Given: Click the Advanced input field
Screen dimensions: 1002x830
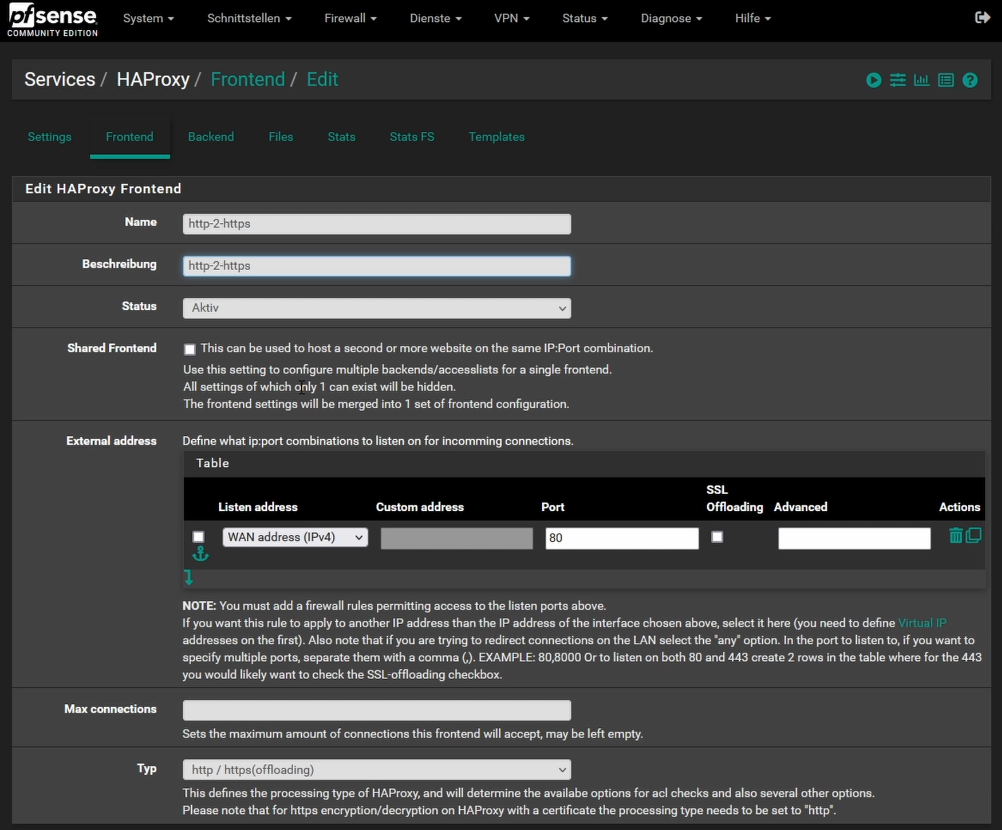Looking at the screenshot, I should [854, 538].
